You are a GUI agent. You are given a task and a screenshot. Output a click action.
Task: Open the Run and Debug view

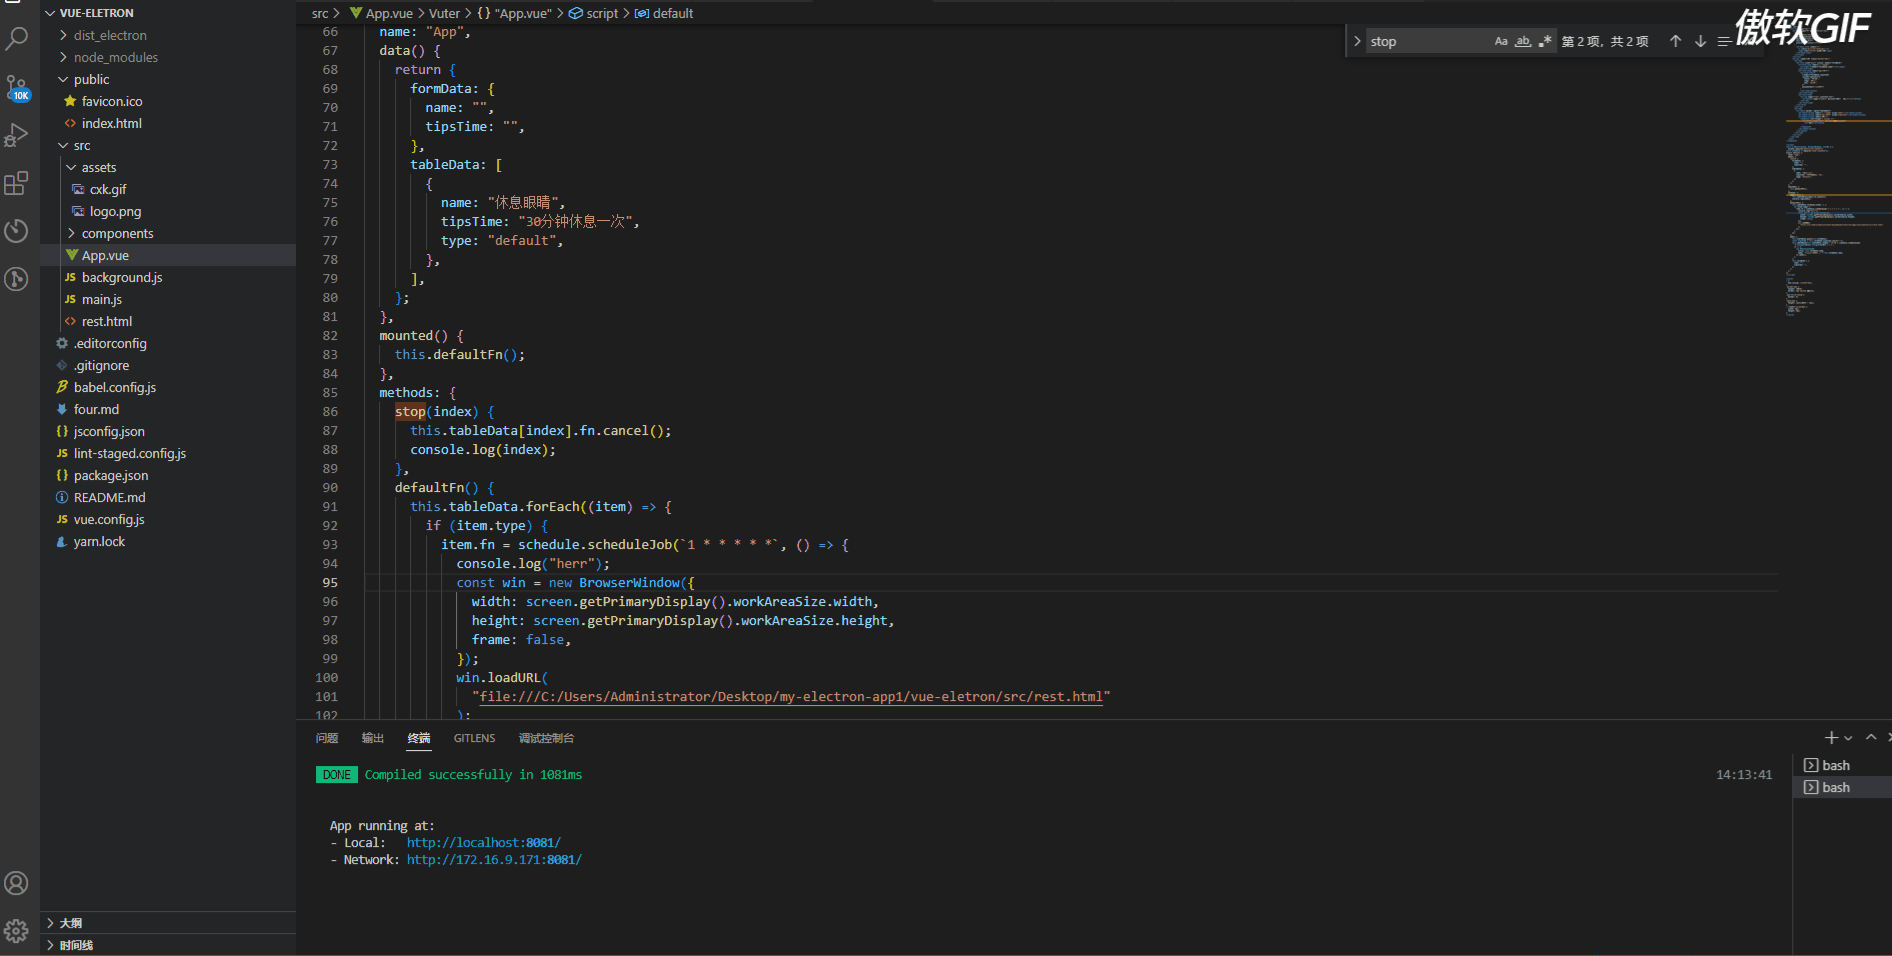coord(17,135)
